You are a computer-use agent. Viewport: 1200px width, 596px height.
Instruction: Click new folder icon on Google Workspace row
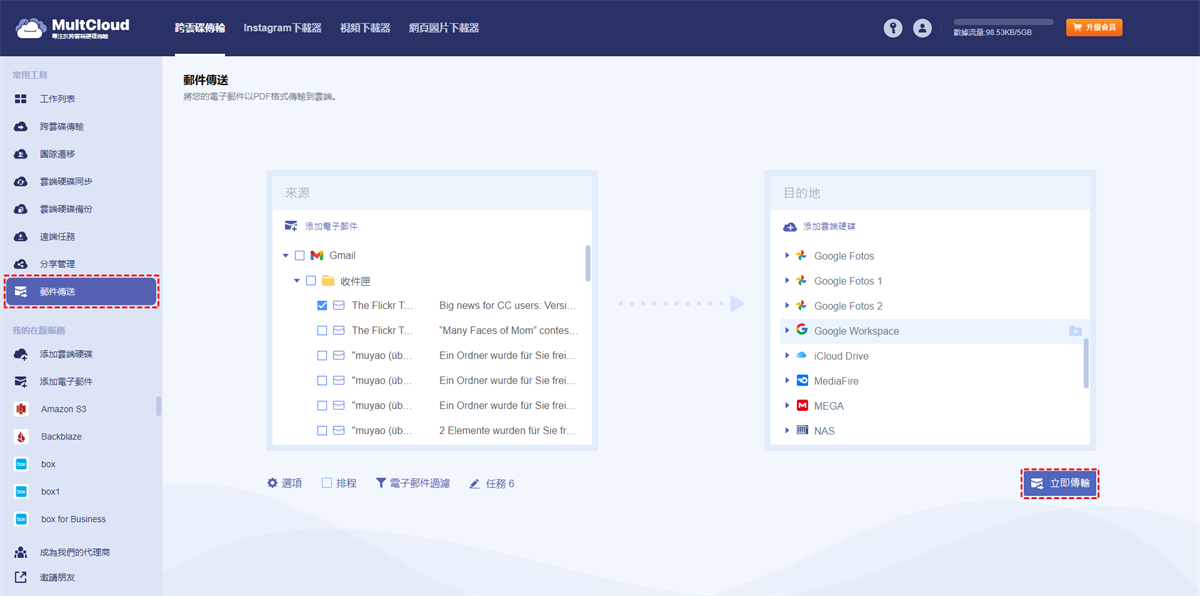[1075, 331]
